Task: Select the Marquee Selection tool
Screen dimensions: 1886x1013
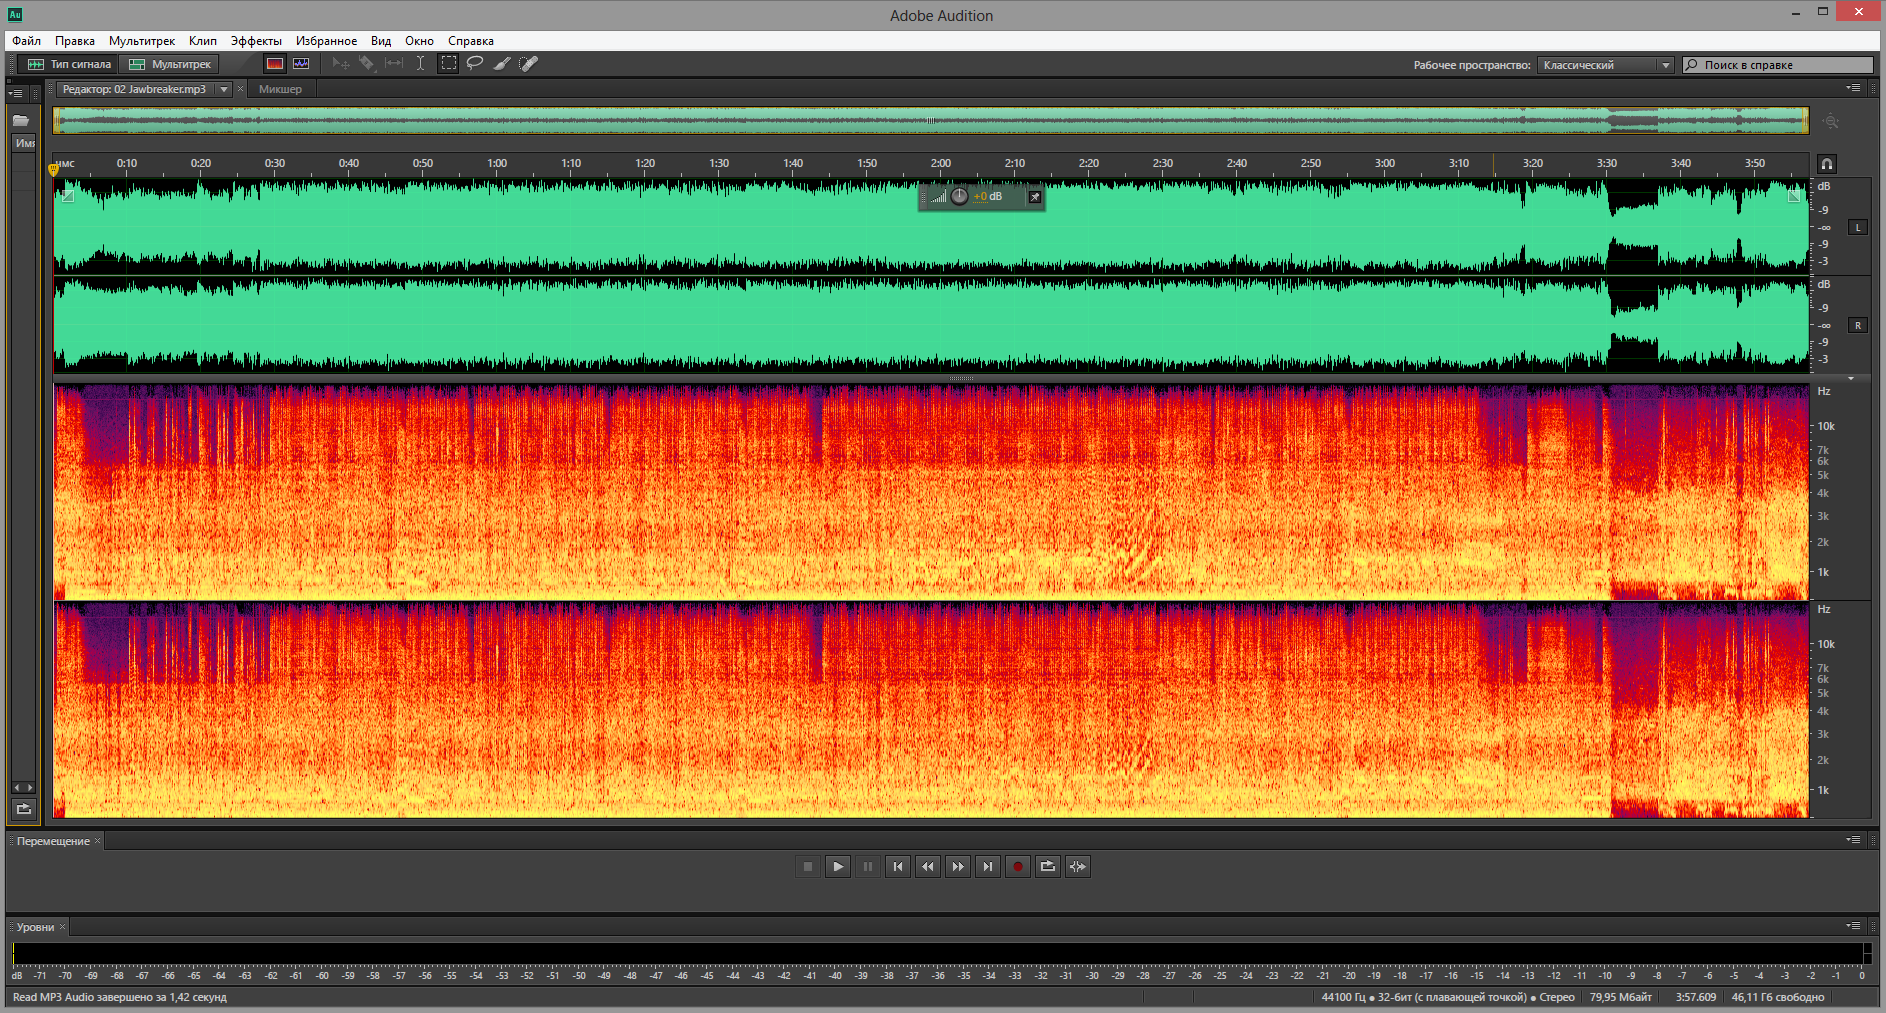Action: pos(448,64)
